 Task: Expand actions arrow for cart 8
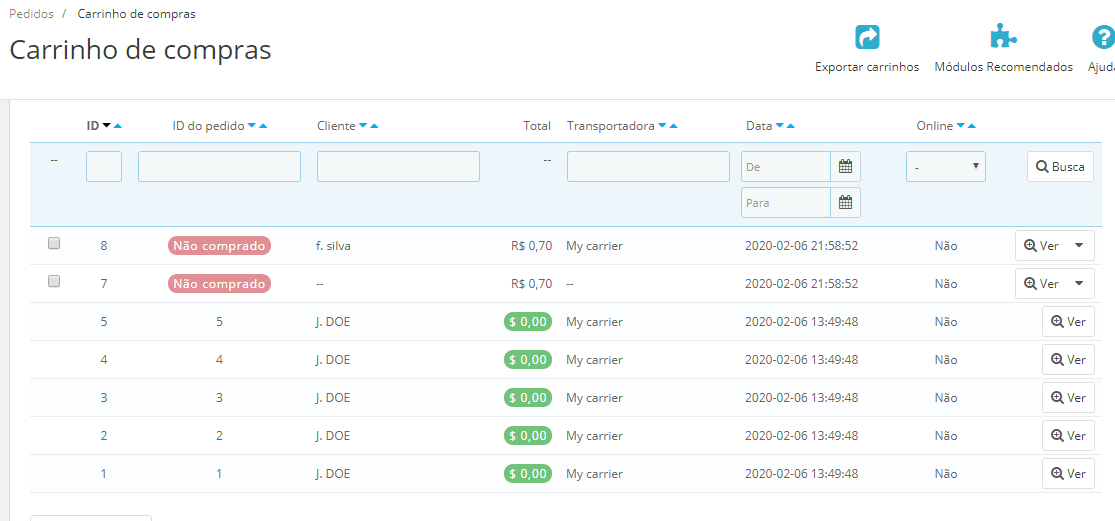pos(1079,245)
